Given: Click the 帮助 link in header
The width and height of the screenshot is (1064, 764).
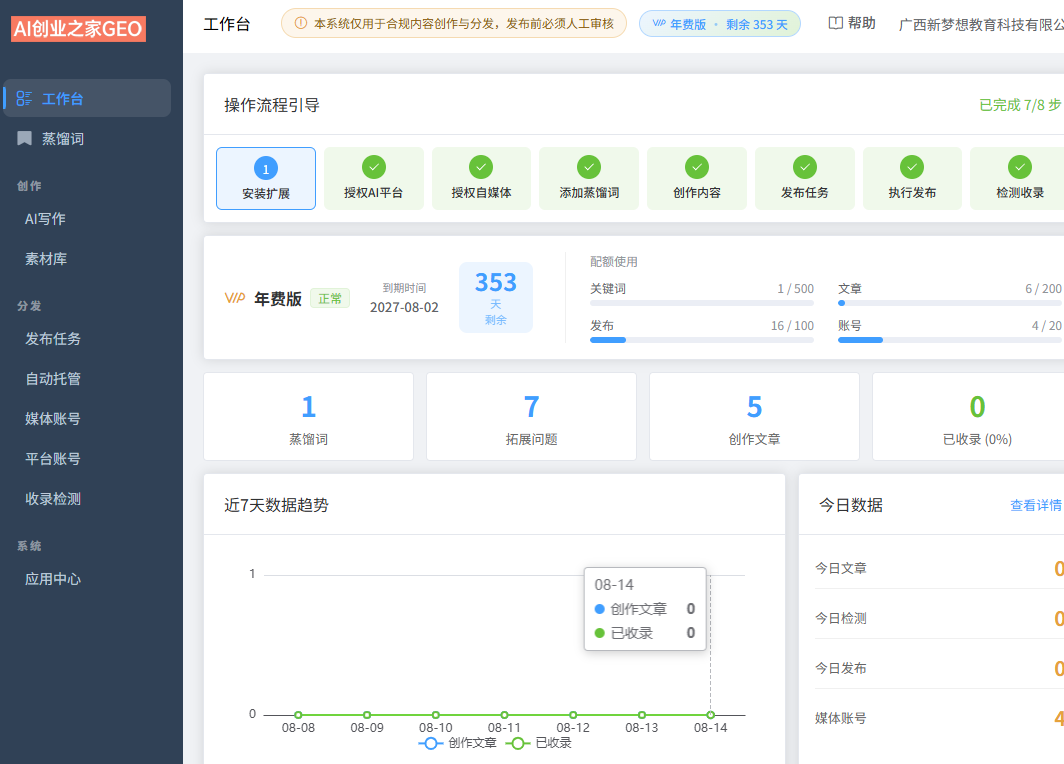Looking at the screenshot, I should [852, 23].
